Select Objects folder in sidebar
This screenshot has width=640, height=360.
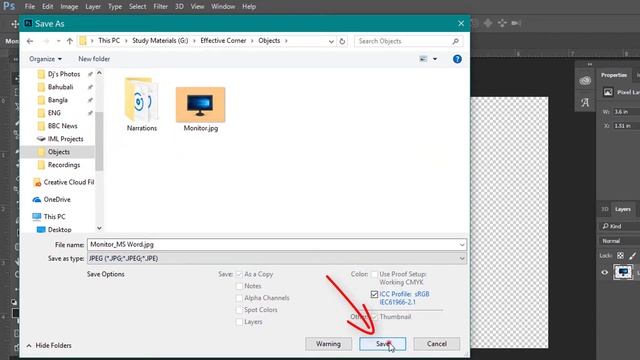[59, 152]
